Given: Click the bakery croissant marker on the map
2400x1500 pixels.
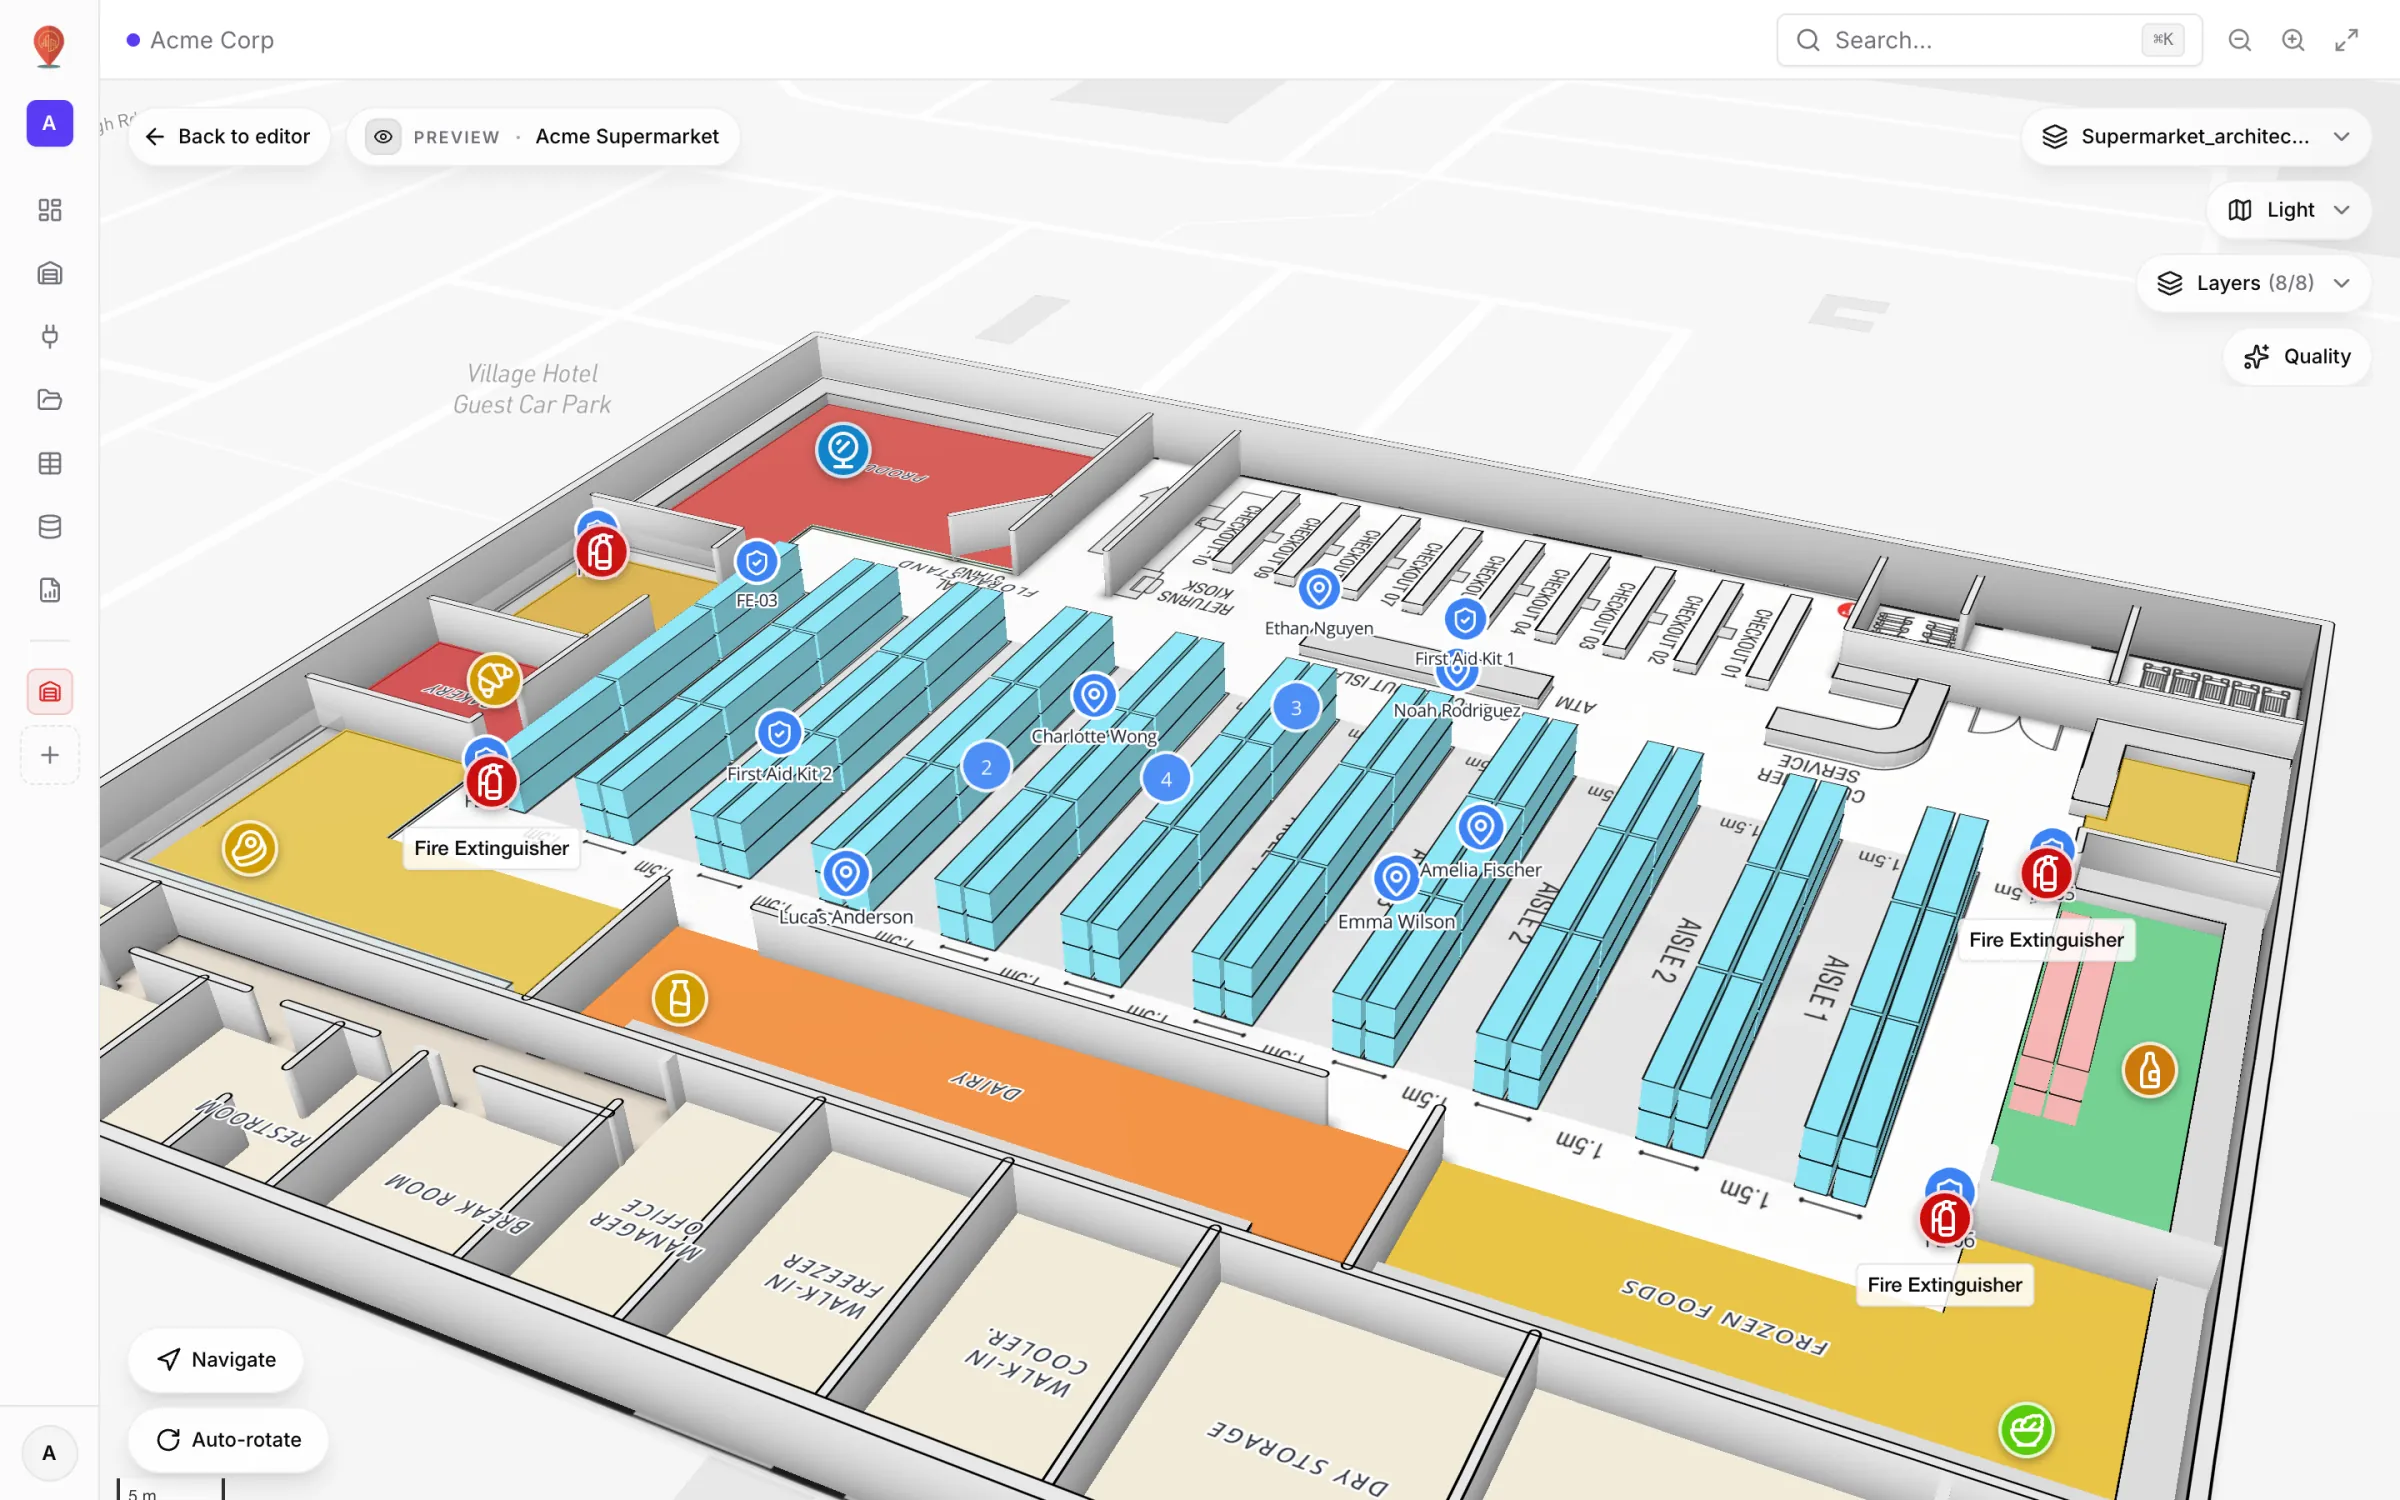Looking at the screenshot, I should coord(494,680).
